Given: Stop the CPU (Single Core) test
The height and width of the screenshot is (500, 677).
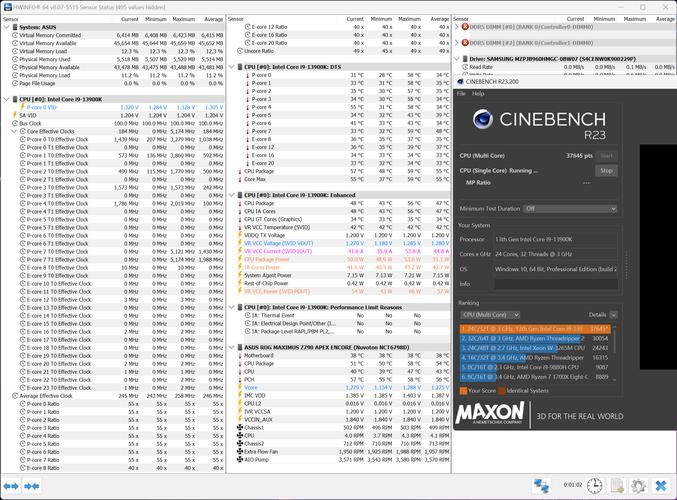Looking at the screenshot, I should (606, 171).
